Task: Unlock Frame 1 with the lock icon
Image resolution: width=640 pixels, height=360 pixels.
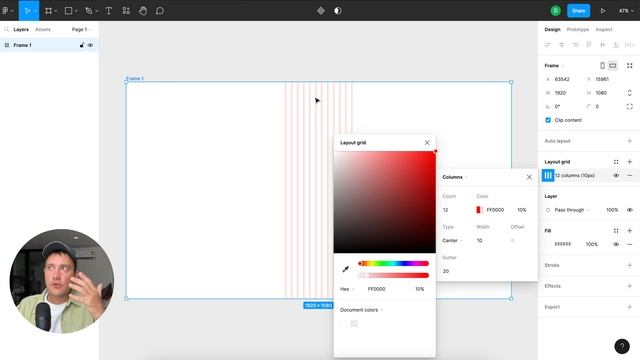Action: click(x=82, y=45)
